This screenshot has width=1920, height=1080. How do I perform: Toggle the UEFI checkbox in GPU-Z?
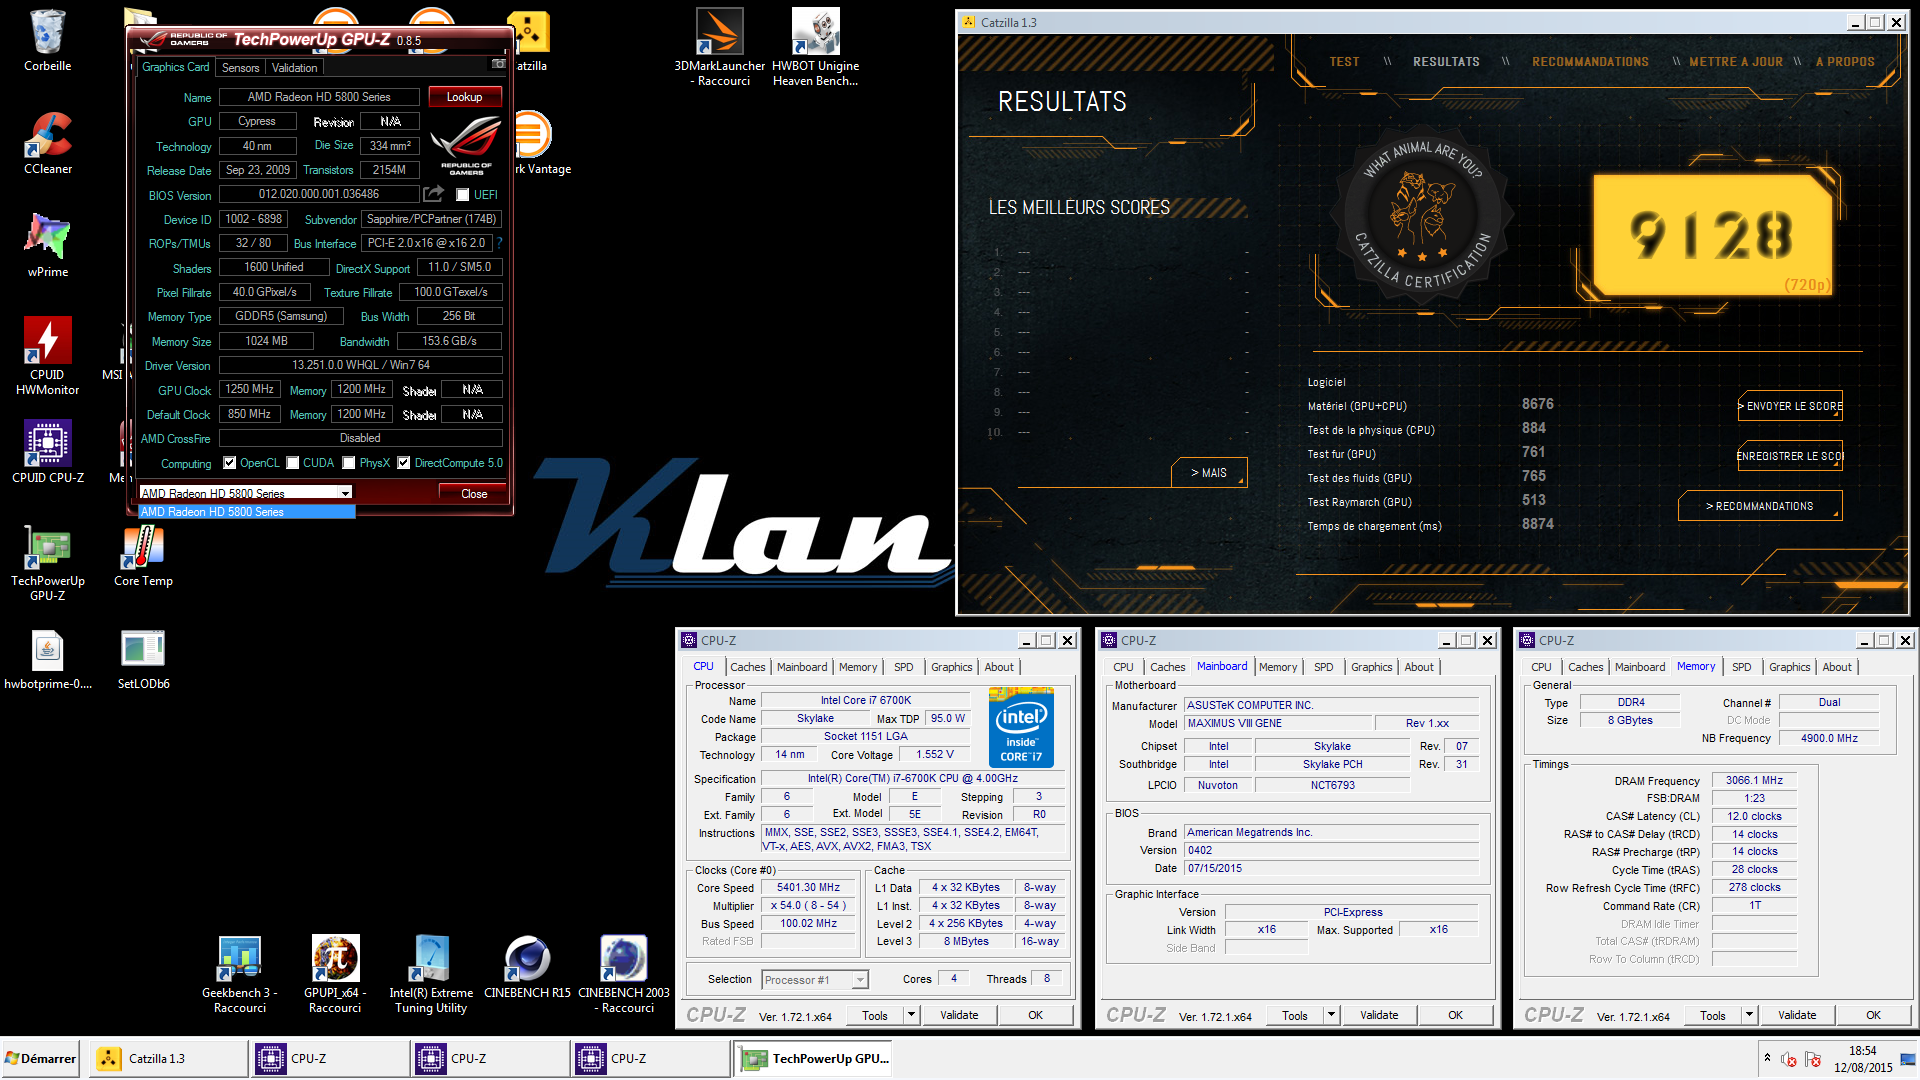(463, 195)
